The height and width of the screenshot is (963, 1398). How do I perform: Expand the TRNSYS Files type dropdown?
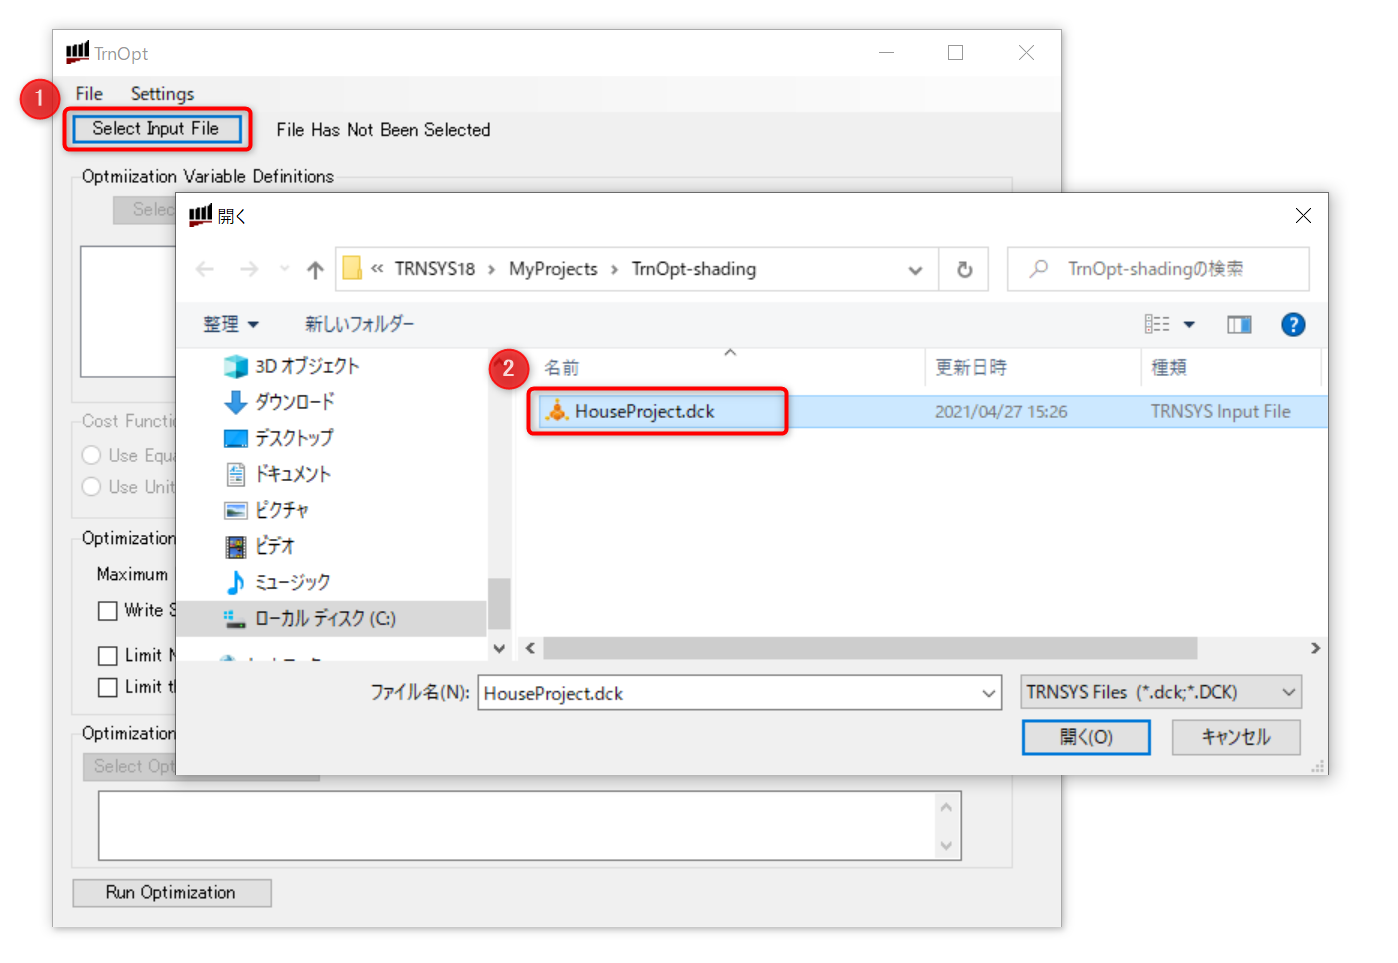click(x=1288, y=692)
